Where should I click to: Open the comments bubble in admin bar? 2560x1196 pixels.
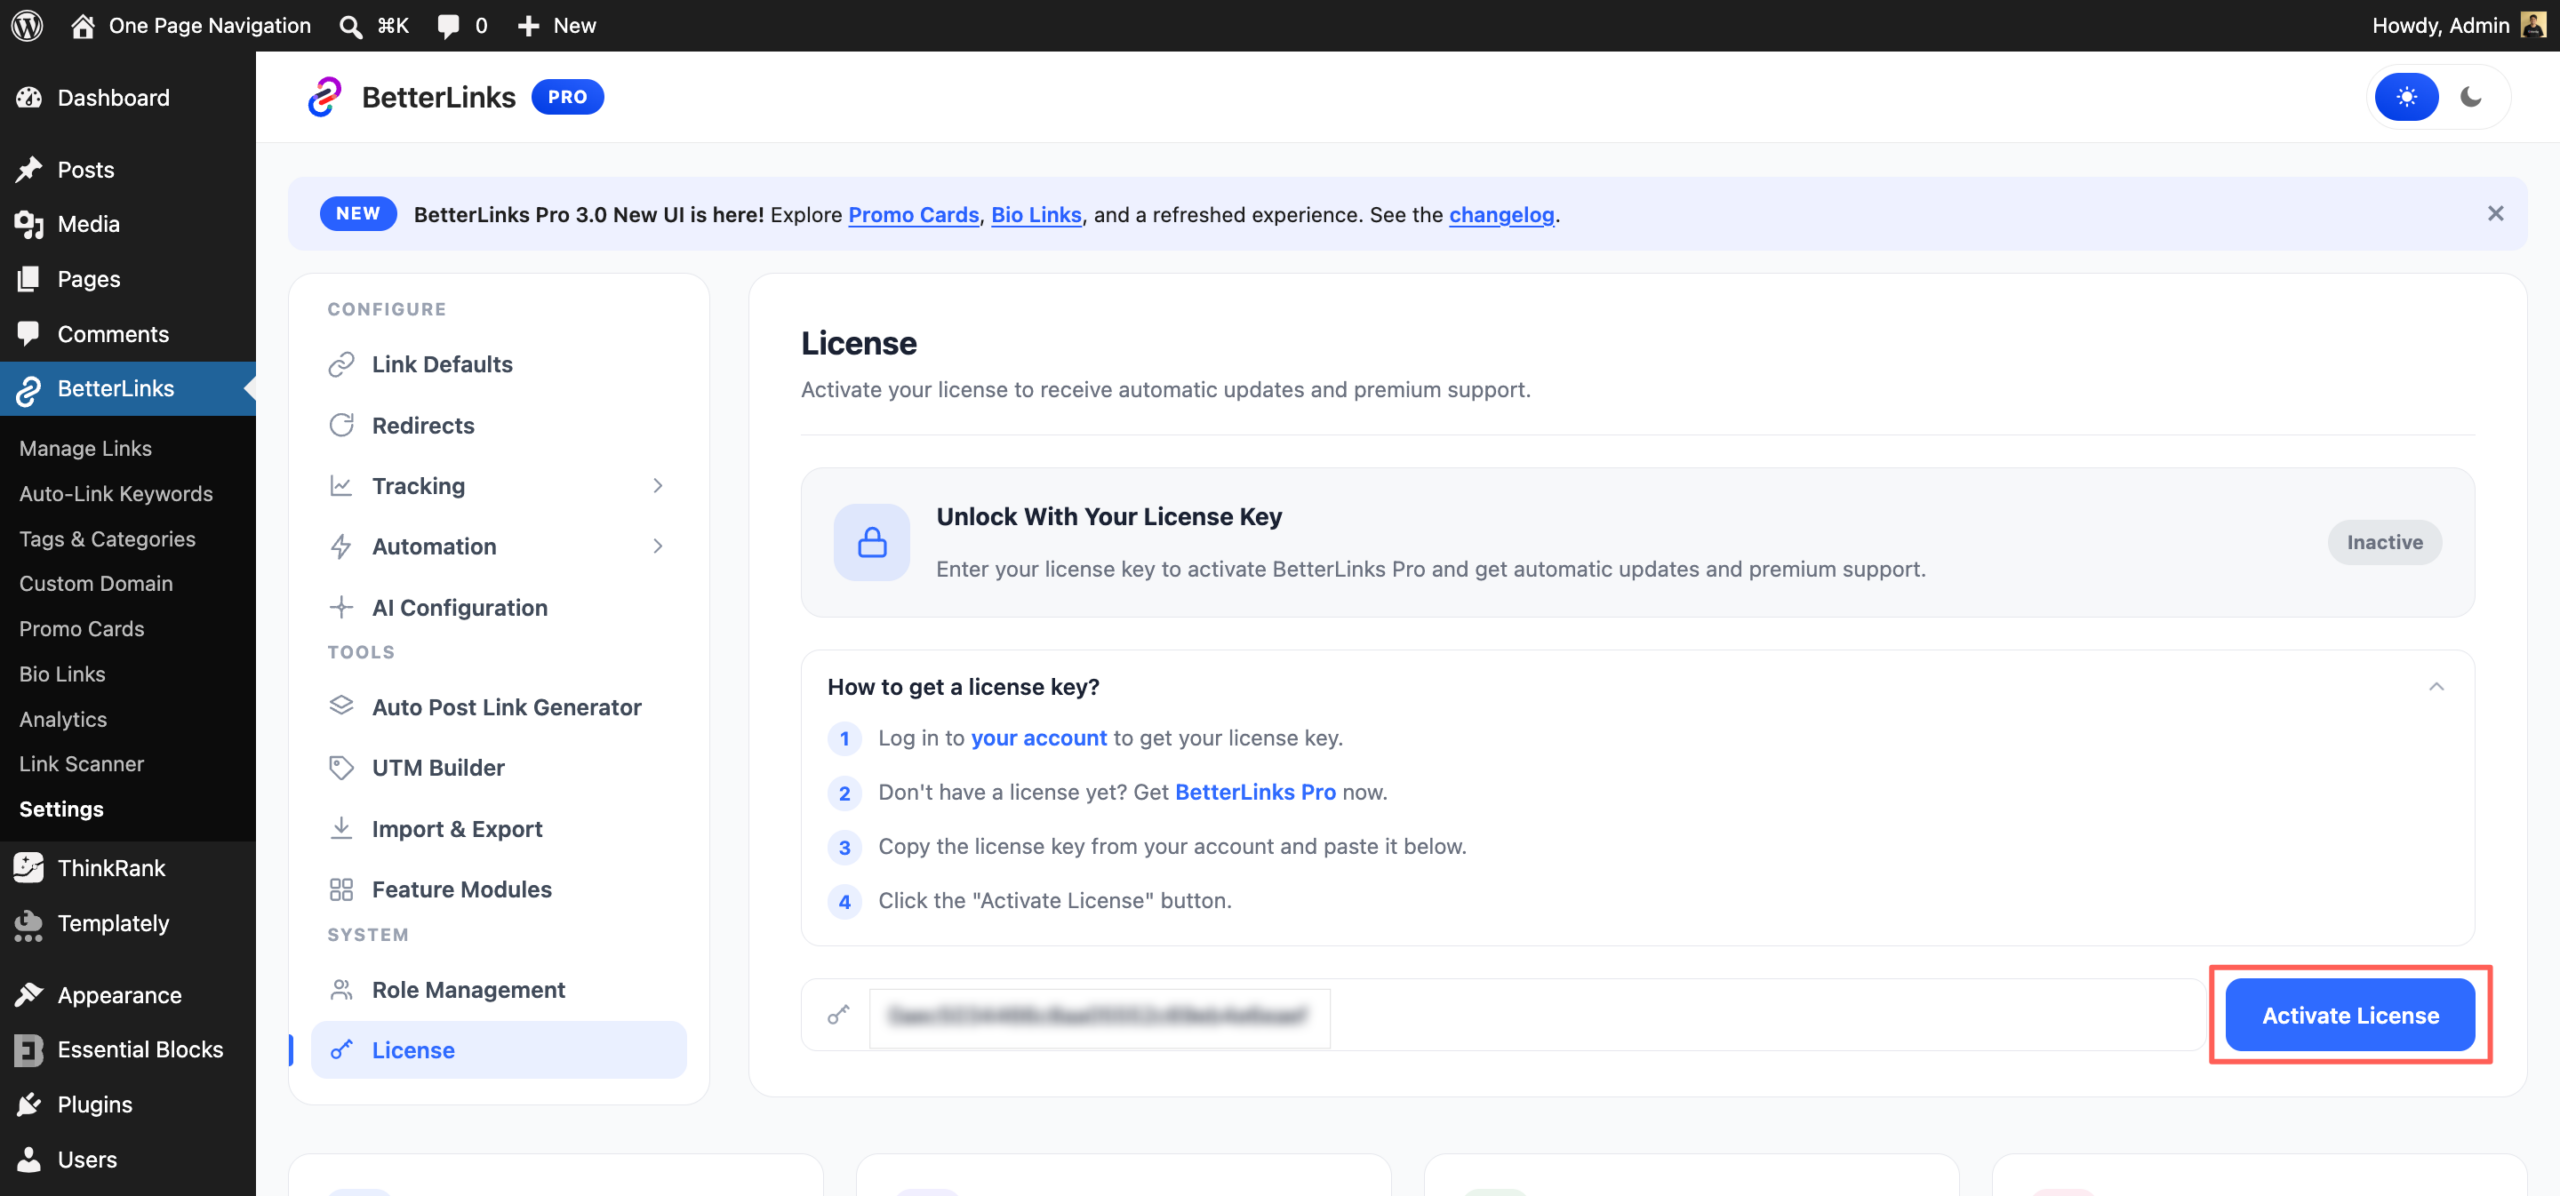[x=449, y=26]
